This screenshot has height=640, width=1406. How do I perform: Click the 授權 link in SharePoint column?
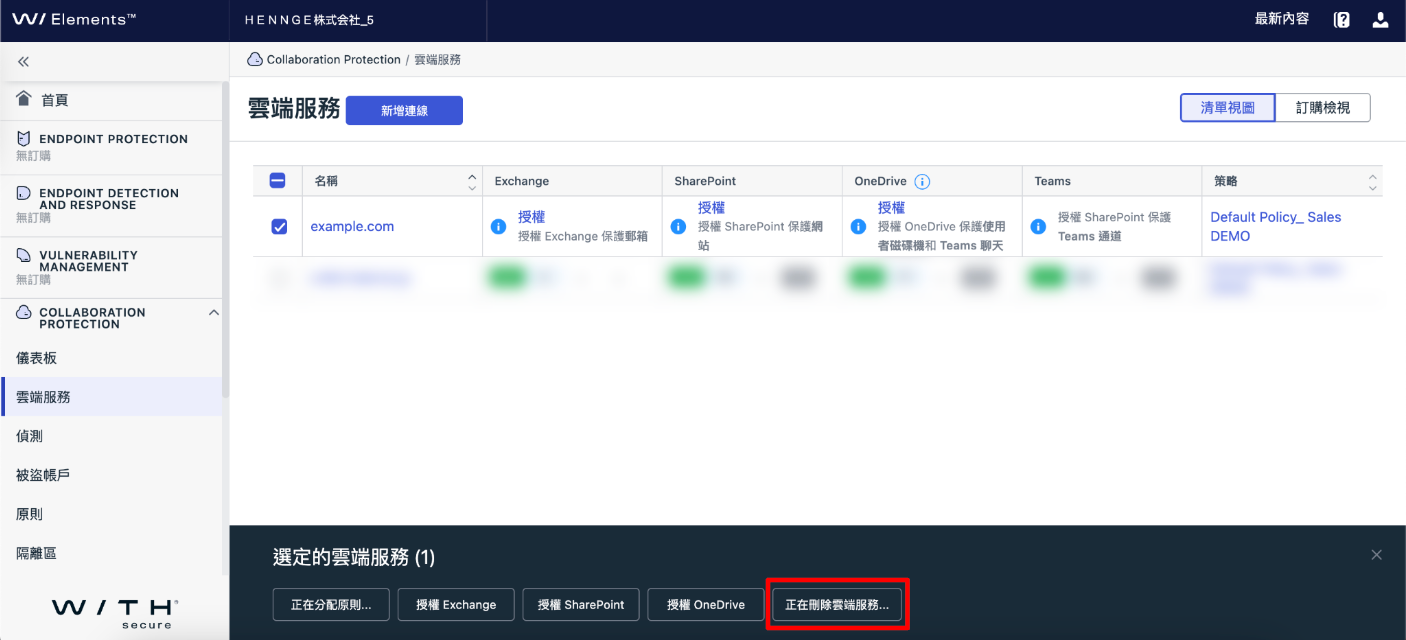(x=712, y=208)
